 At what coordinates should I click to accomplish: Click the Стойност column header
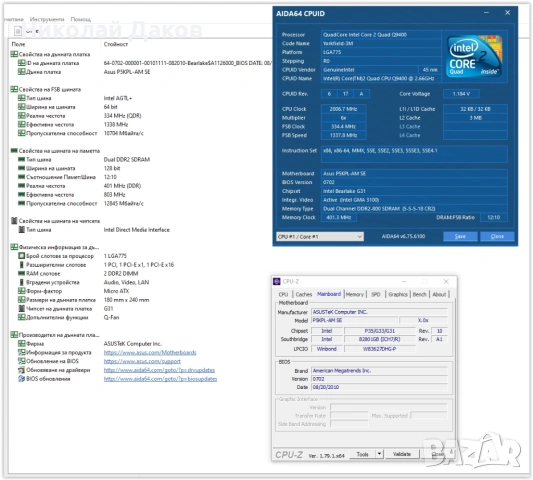pos(116,44)
